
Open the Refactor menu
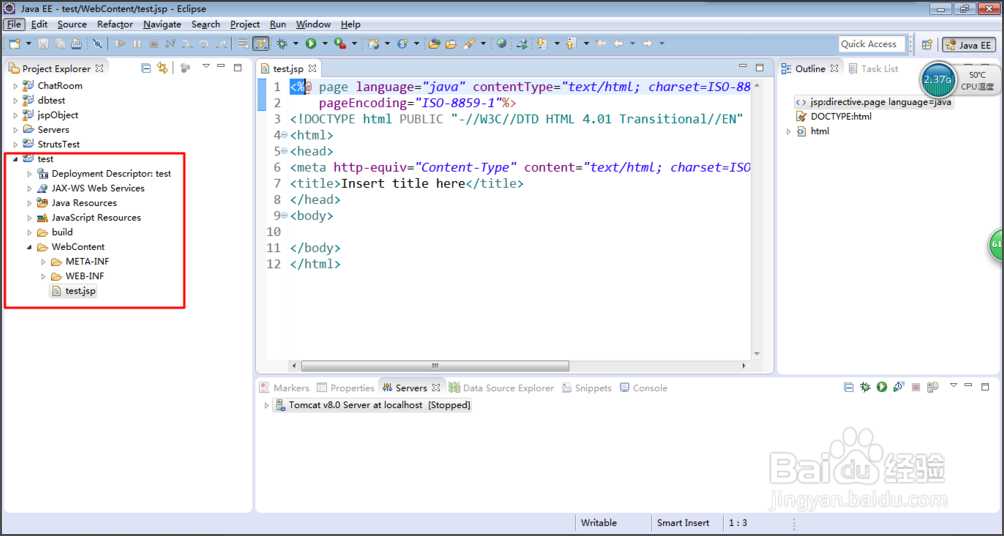coord(115,24)
